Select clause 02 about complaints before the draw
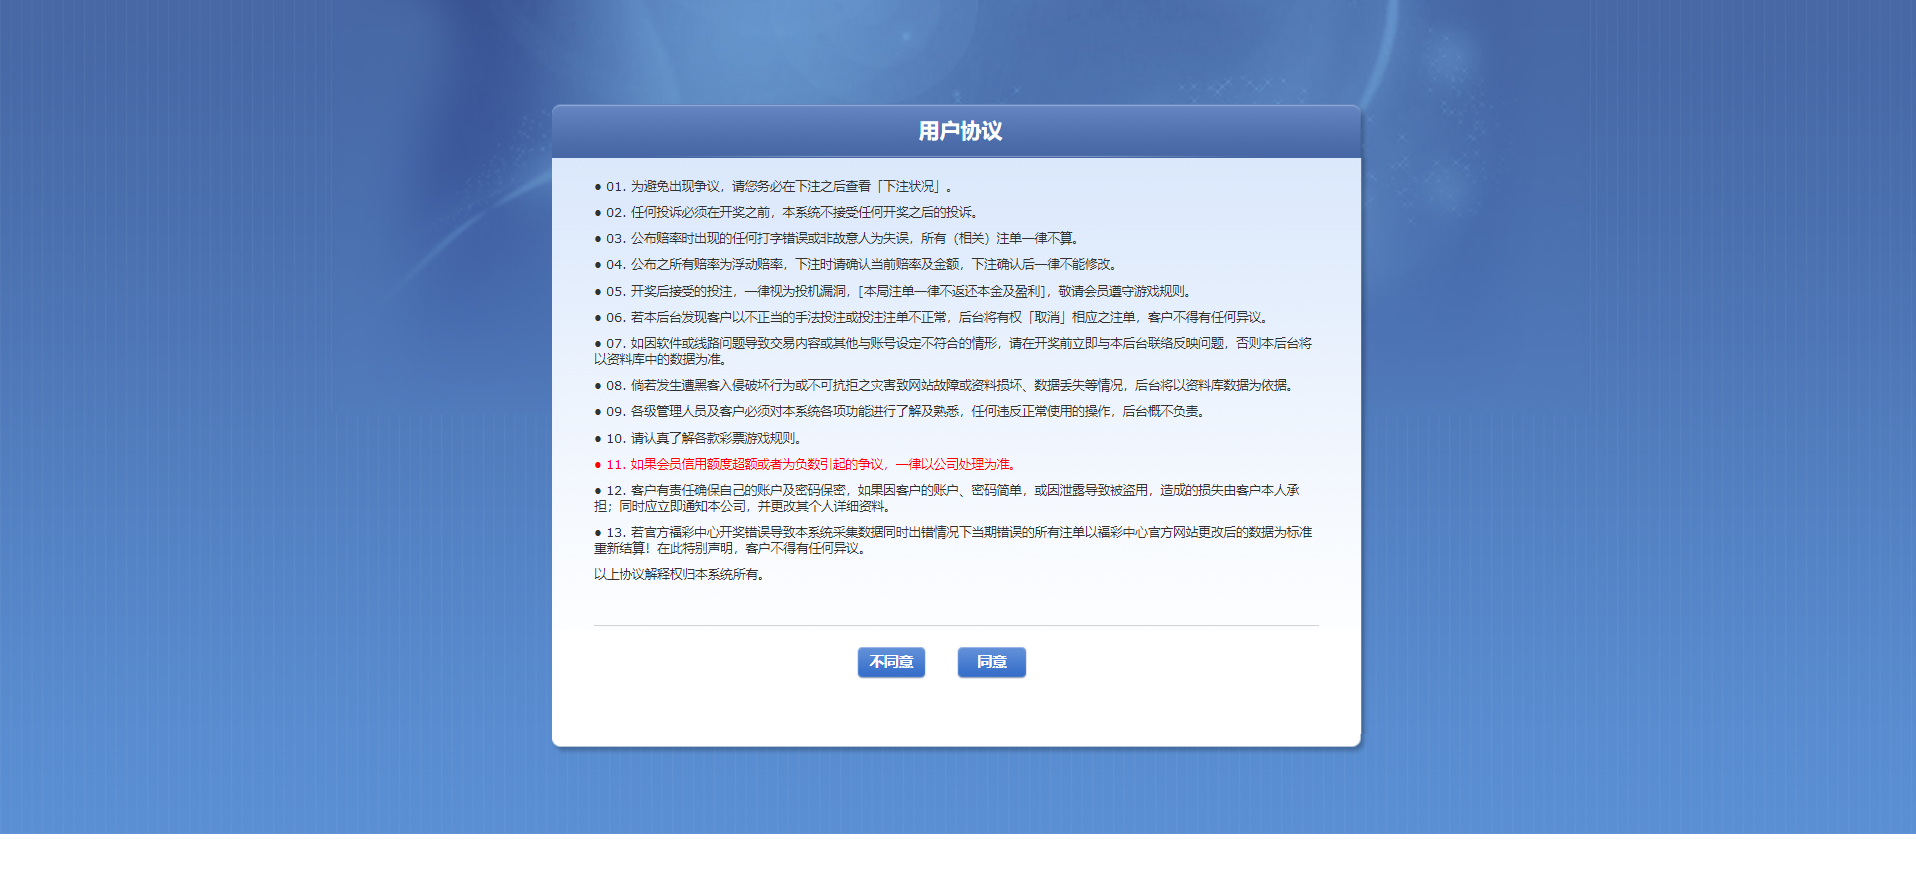Screen dimensions: 1916x896 click(x=790, y=213)
